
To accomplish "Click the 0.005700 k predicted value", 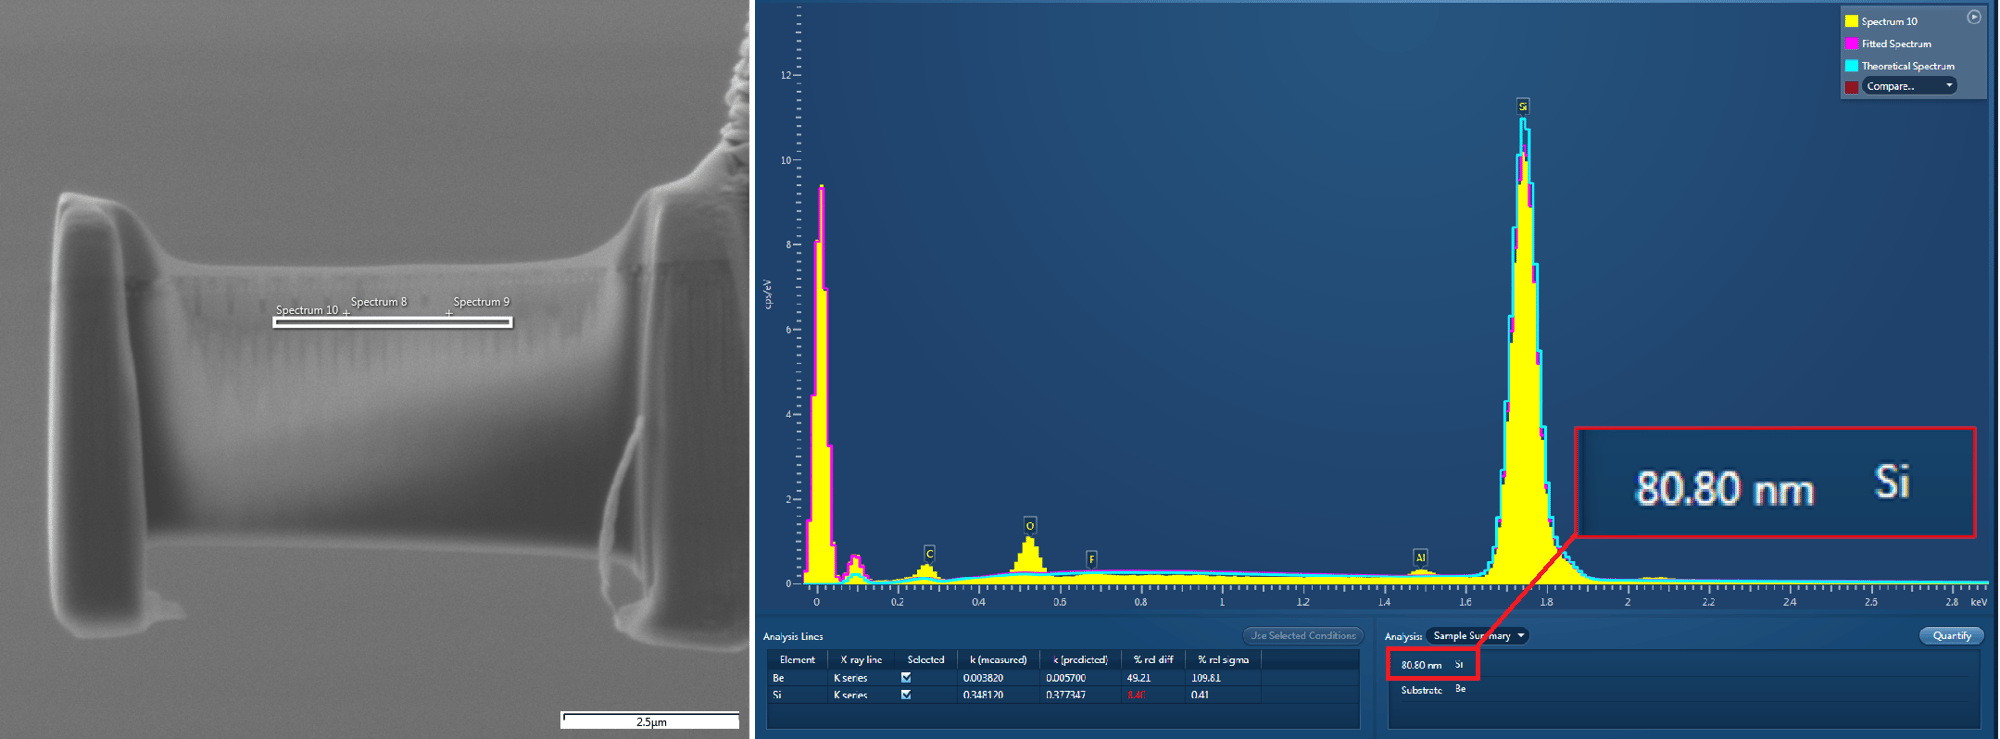I will [x=1065, y=678].
